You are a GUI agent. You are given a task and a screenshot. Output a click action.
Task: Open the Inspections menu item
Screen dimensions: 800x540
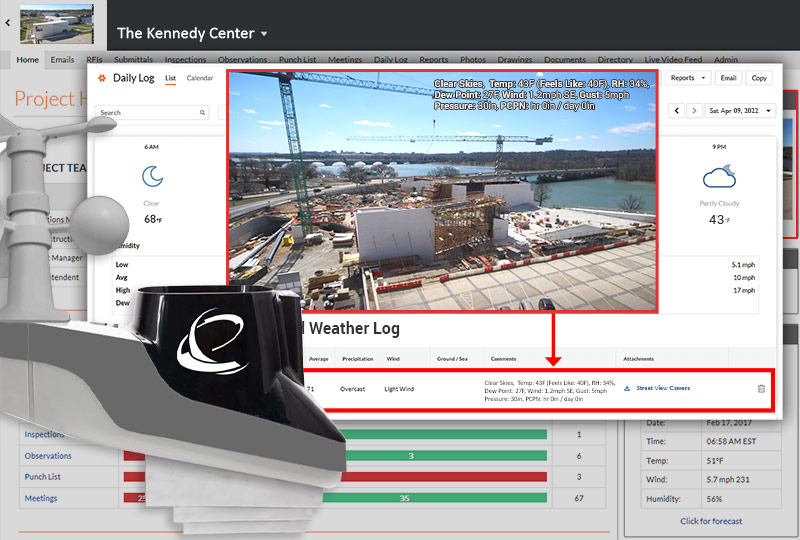(x=185, y=60)
